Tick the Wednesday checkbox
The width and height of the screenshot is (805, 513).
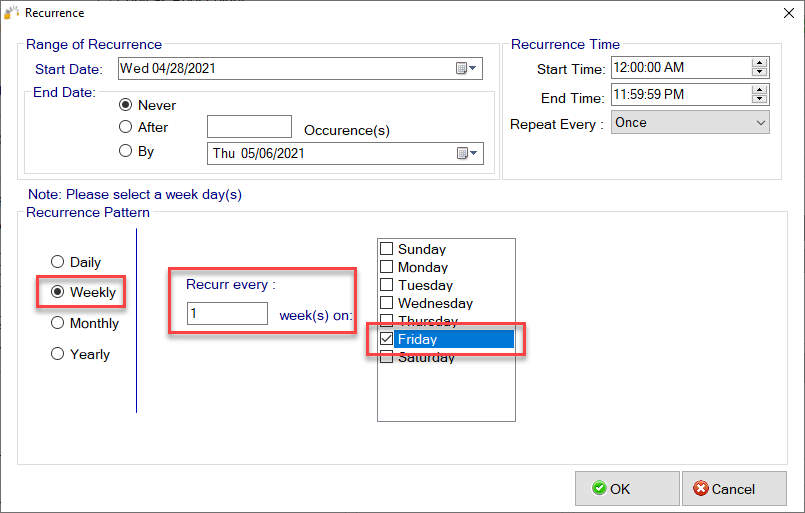[x=387, y=303]
